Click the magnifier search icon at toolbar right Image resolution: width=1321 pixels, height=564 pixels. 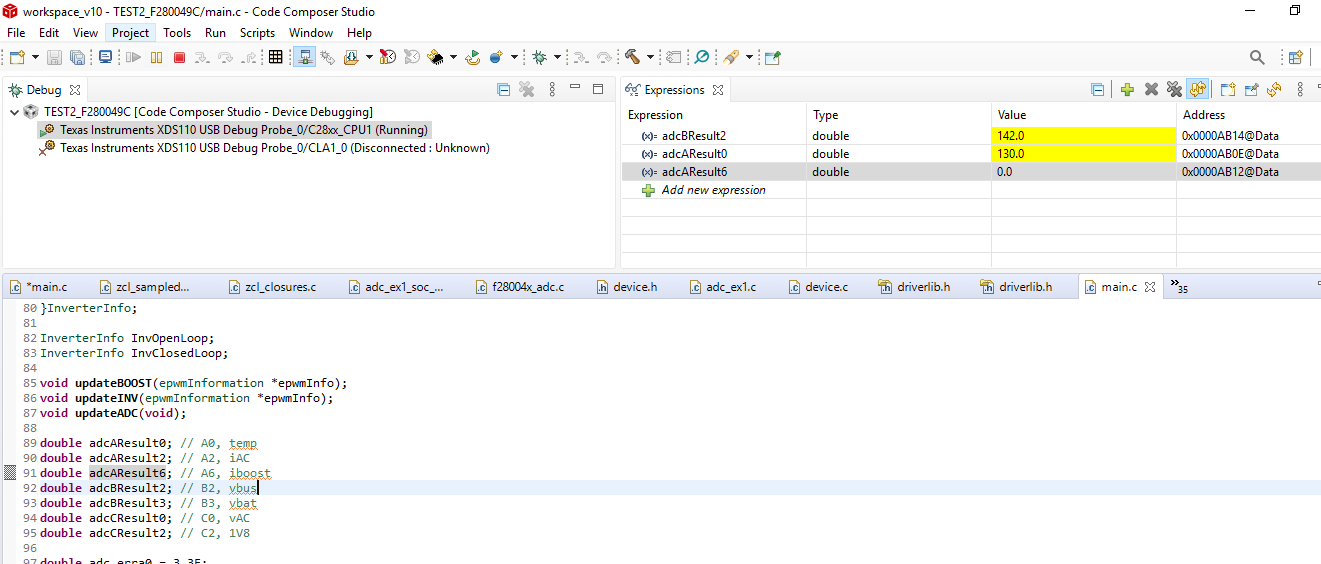pos(1257,57)
